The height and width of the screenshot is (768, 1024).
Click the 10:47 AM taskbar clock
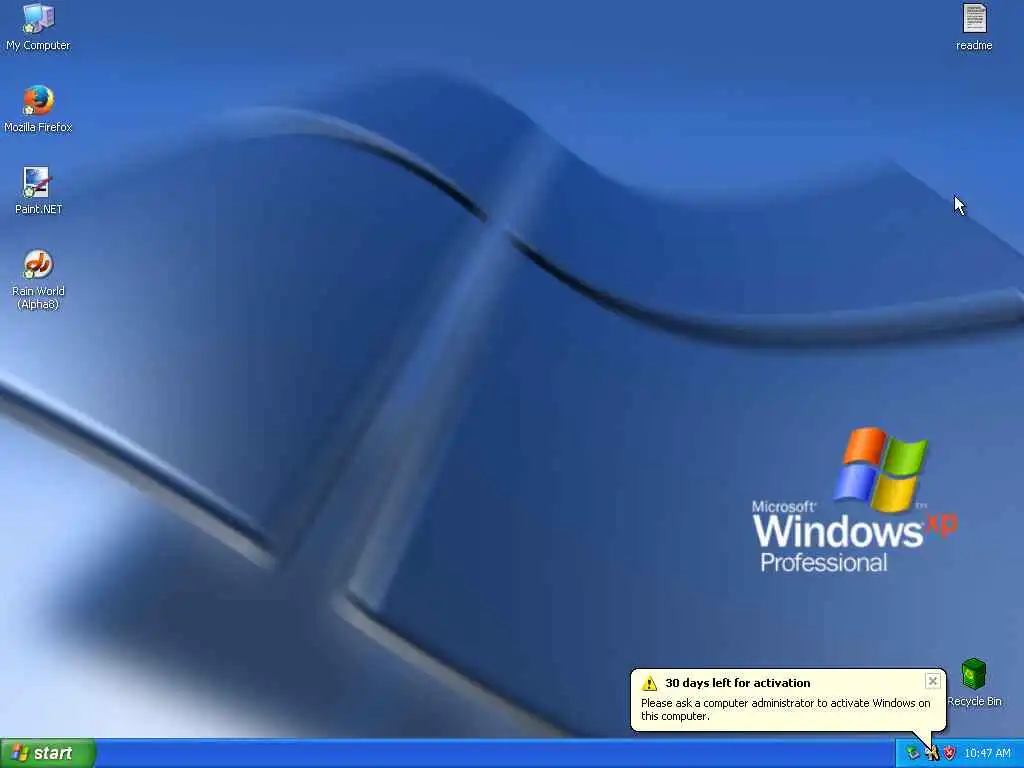[x=987, y=754]
